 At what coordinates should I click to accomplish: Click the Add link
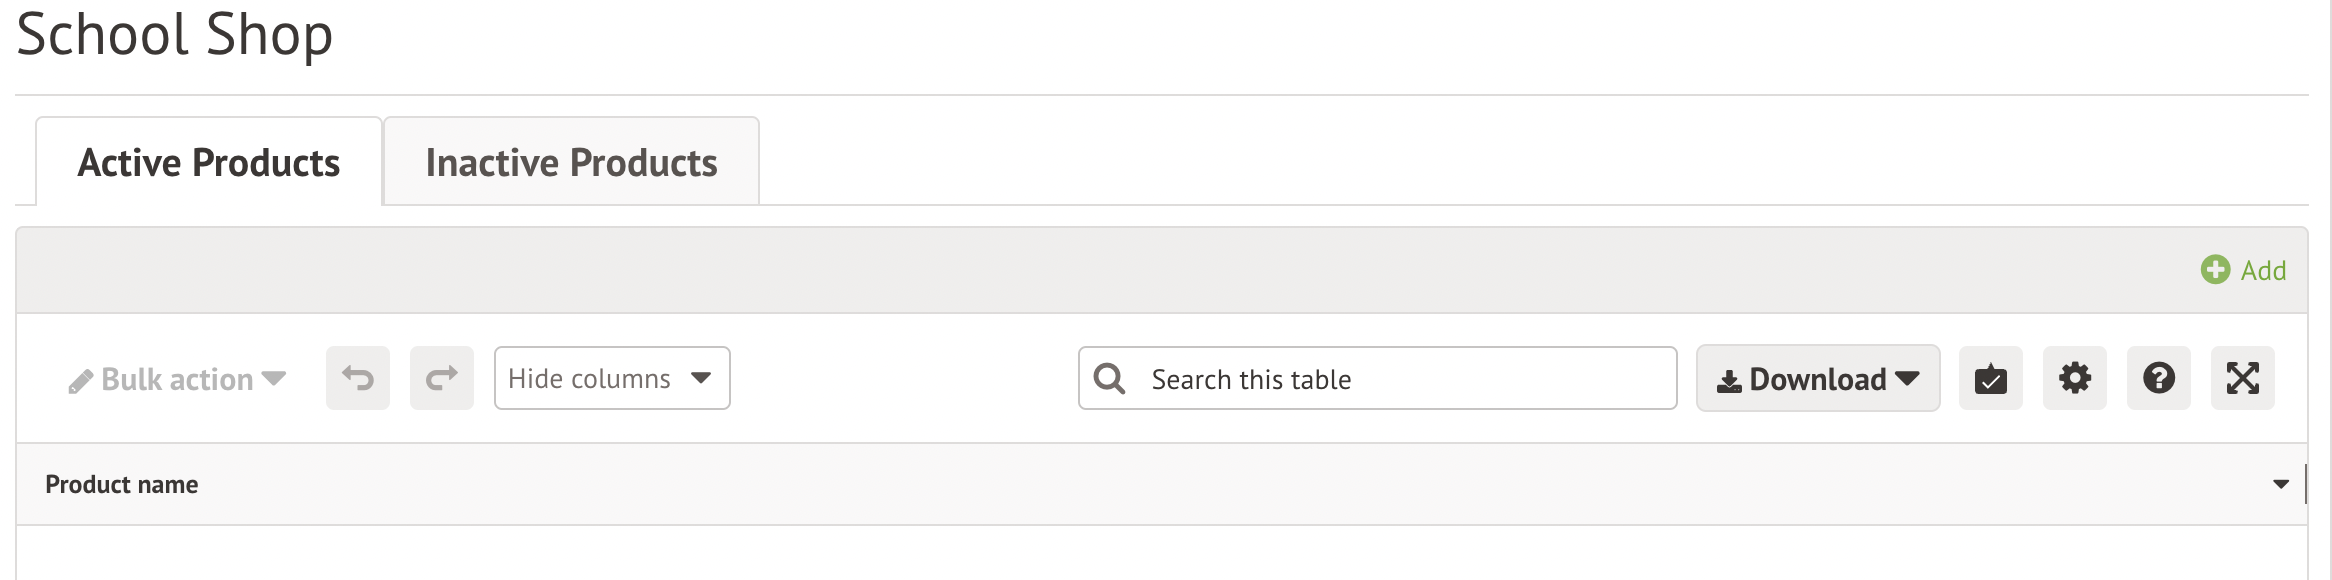pos(2263,271)
